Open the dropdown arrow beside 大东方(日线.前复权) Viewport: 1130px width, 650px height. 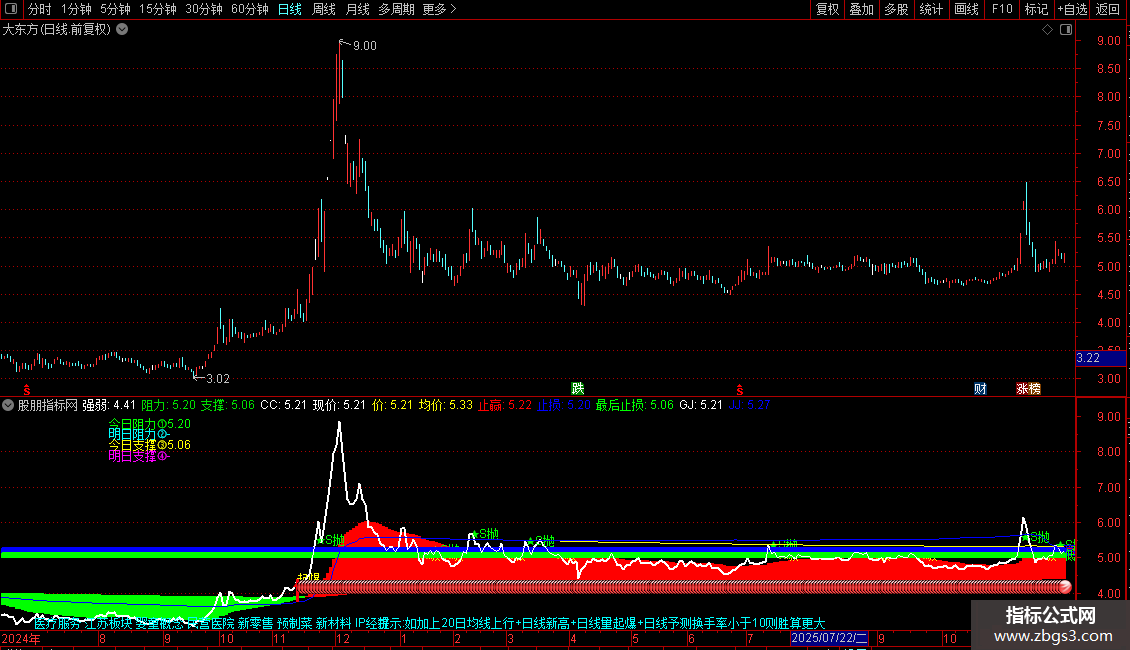[123, 30]
